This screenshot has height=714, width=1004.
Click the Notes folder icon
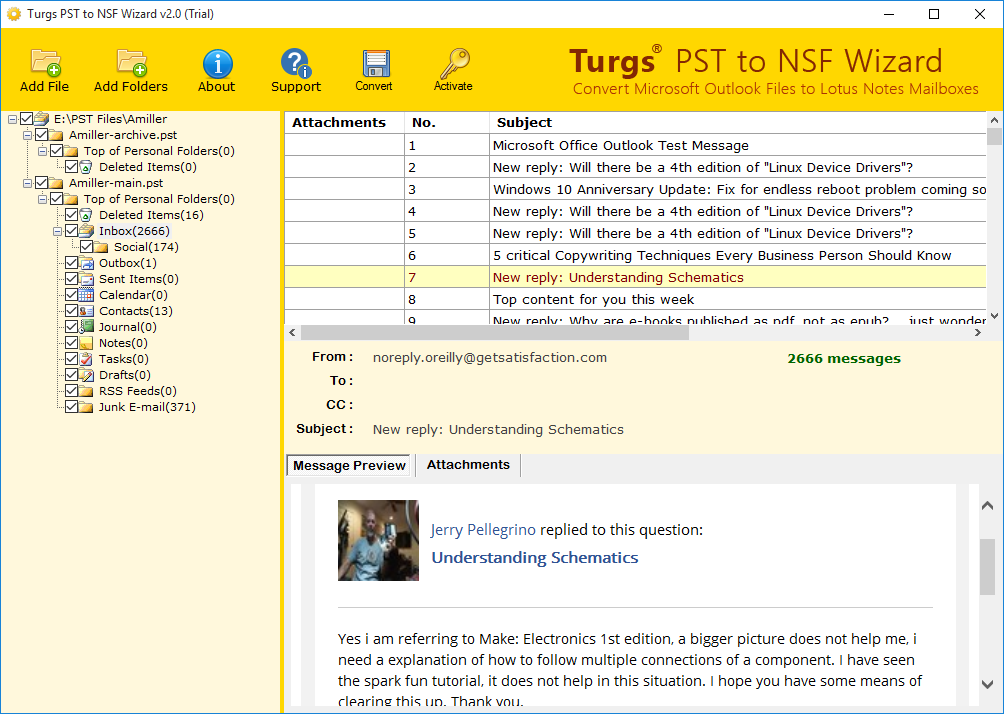point(86,343)
